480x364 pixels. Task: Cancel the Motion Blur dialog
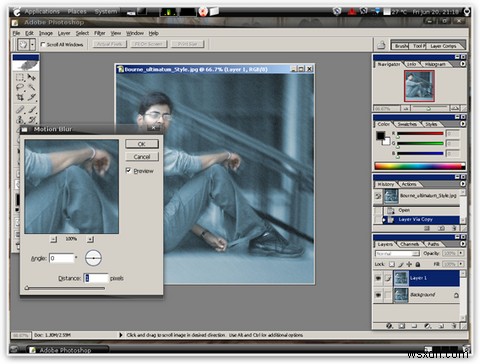(x=142, y=157)
